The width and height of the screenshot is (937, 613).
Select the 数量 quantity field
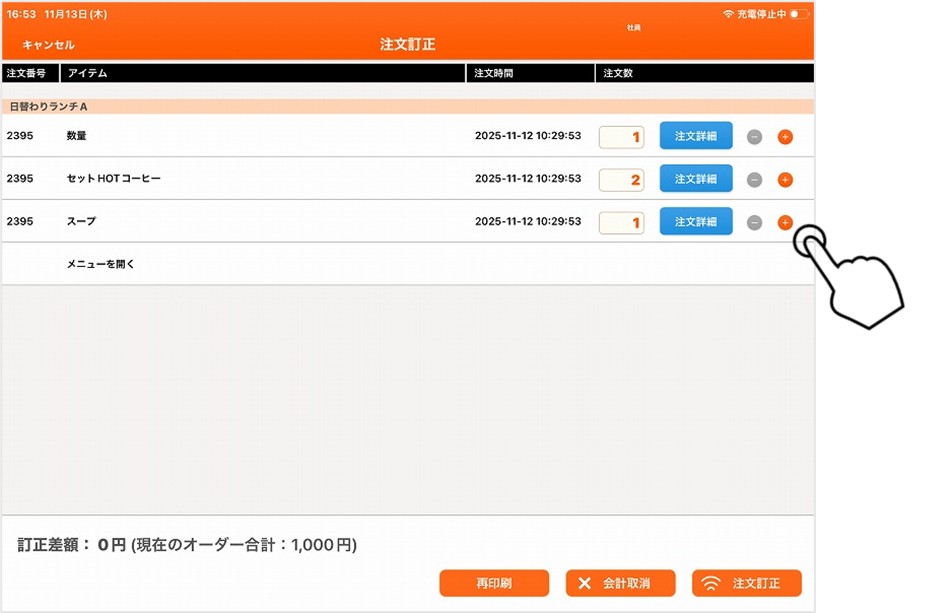click(x=621, y=137)
